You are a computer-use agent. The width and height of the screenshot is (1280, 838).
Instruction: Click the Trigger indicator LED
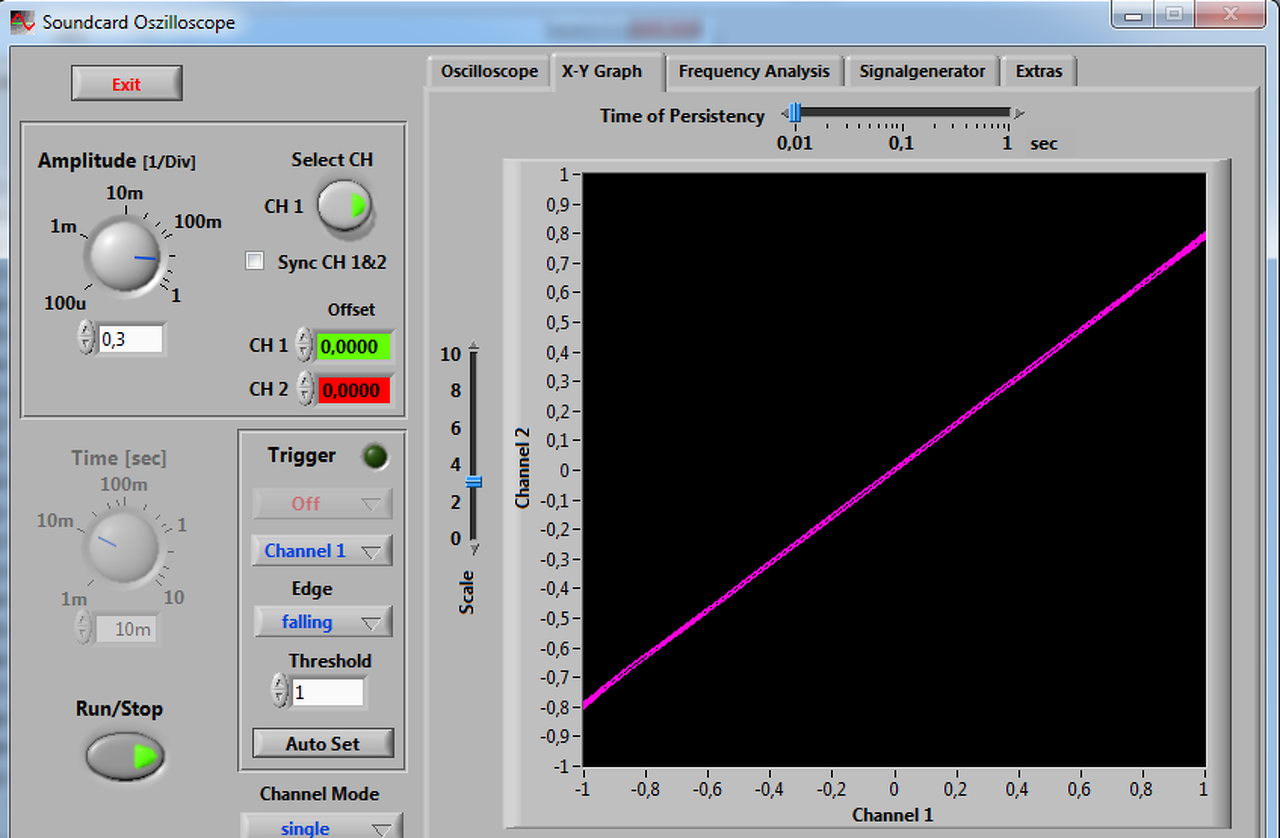[375, 456]
